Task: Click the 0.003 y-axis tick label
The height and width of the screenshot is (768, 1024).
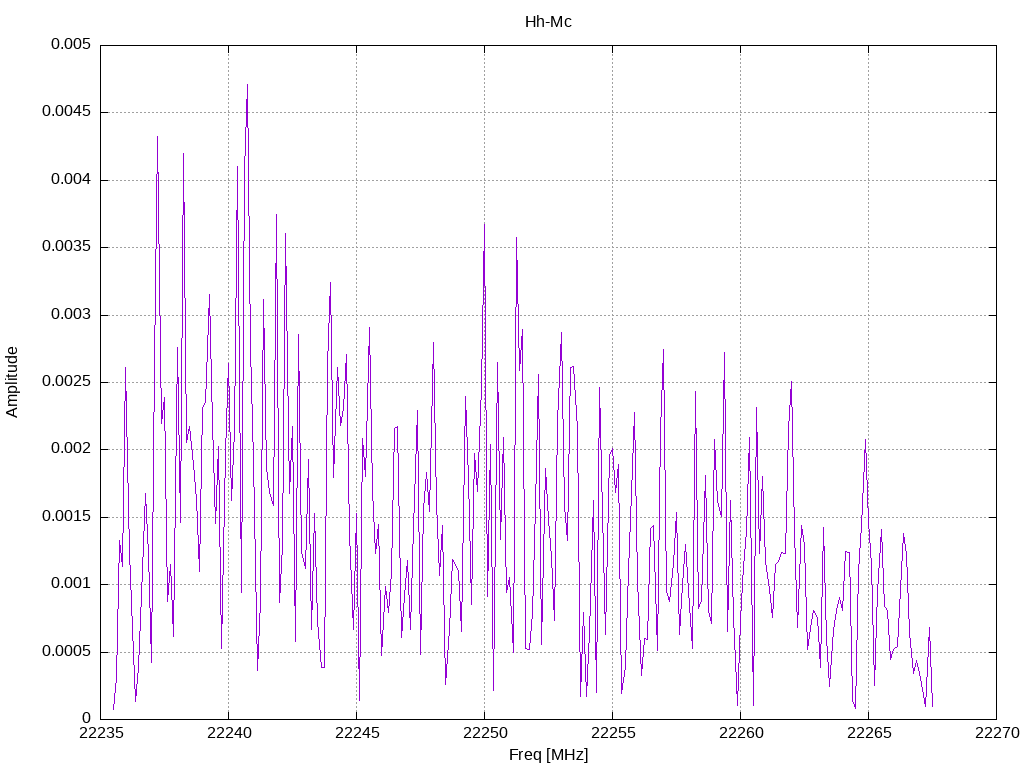Action: [71, 314]
